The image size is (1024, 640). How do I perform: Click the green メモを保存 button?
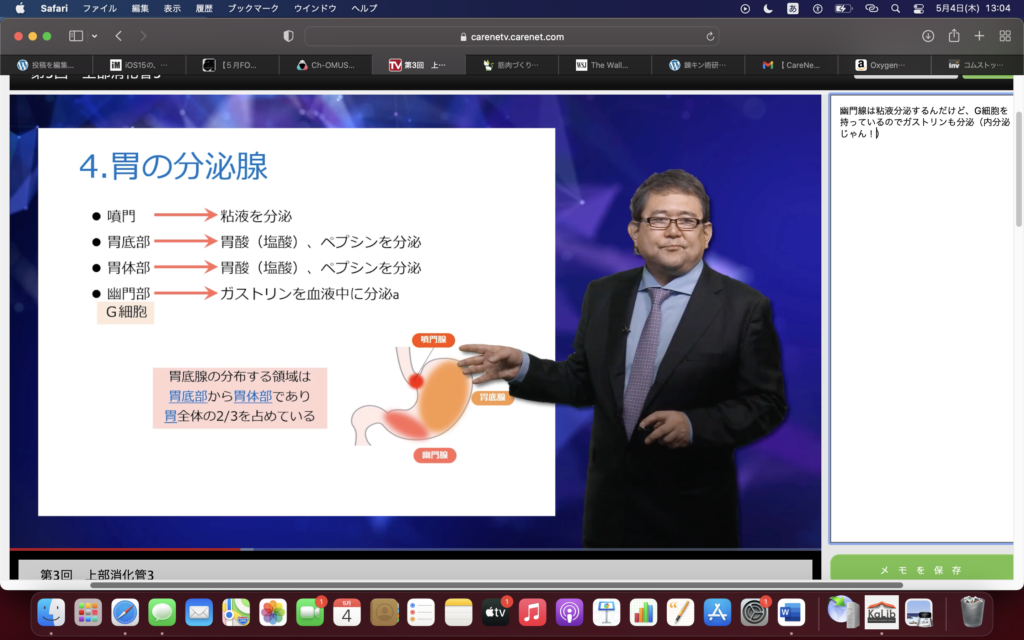point(921,570)
